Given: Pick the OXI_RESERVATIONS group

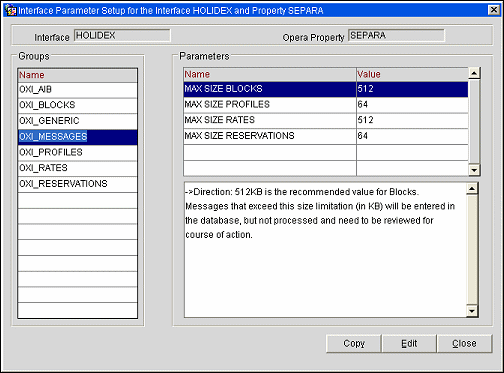Looking at the screenshot, I should [77, 184].
